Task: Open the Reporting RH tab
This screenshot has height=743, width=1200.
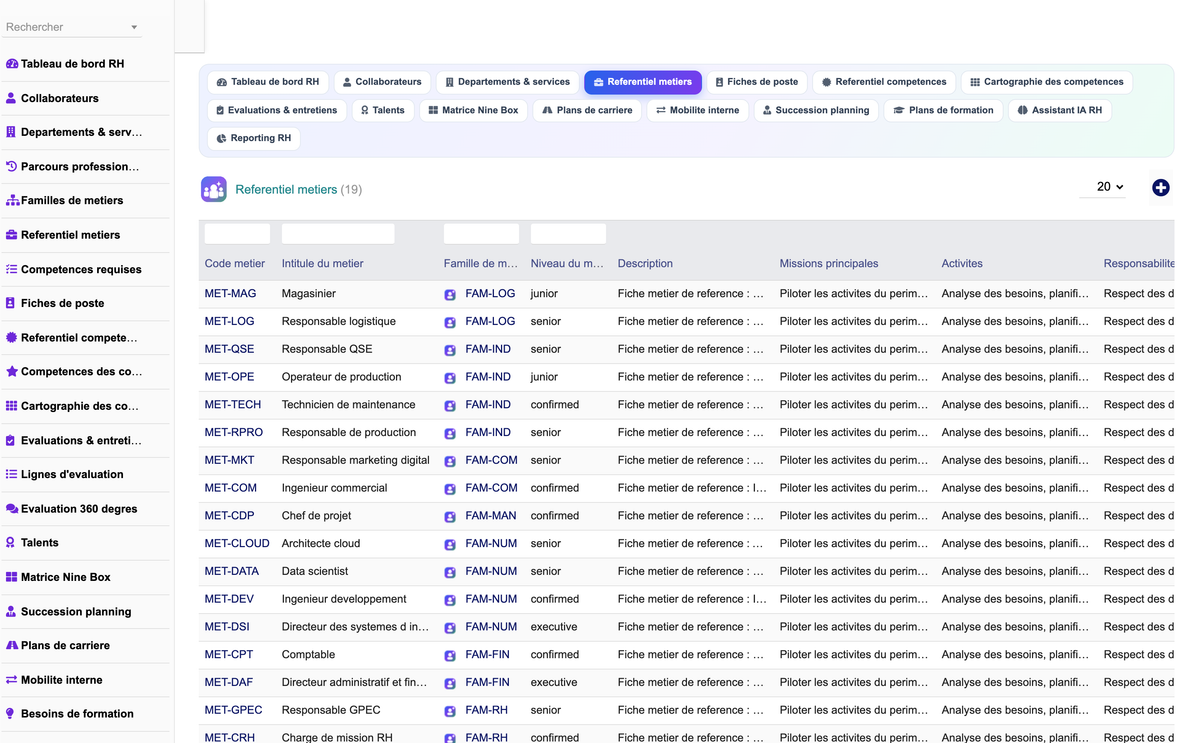Action: [x=254, y=138]
